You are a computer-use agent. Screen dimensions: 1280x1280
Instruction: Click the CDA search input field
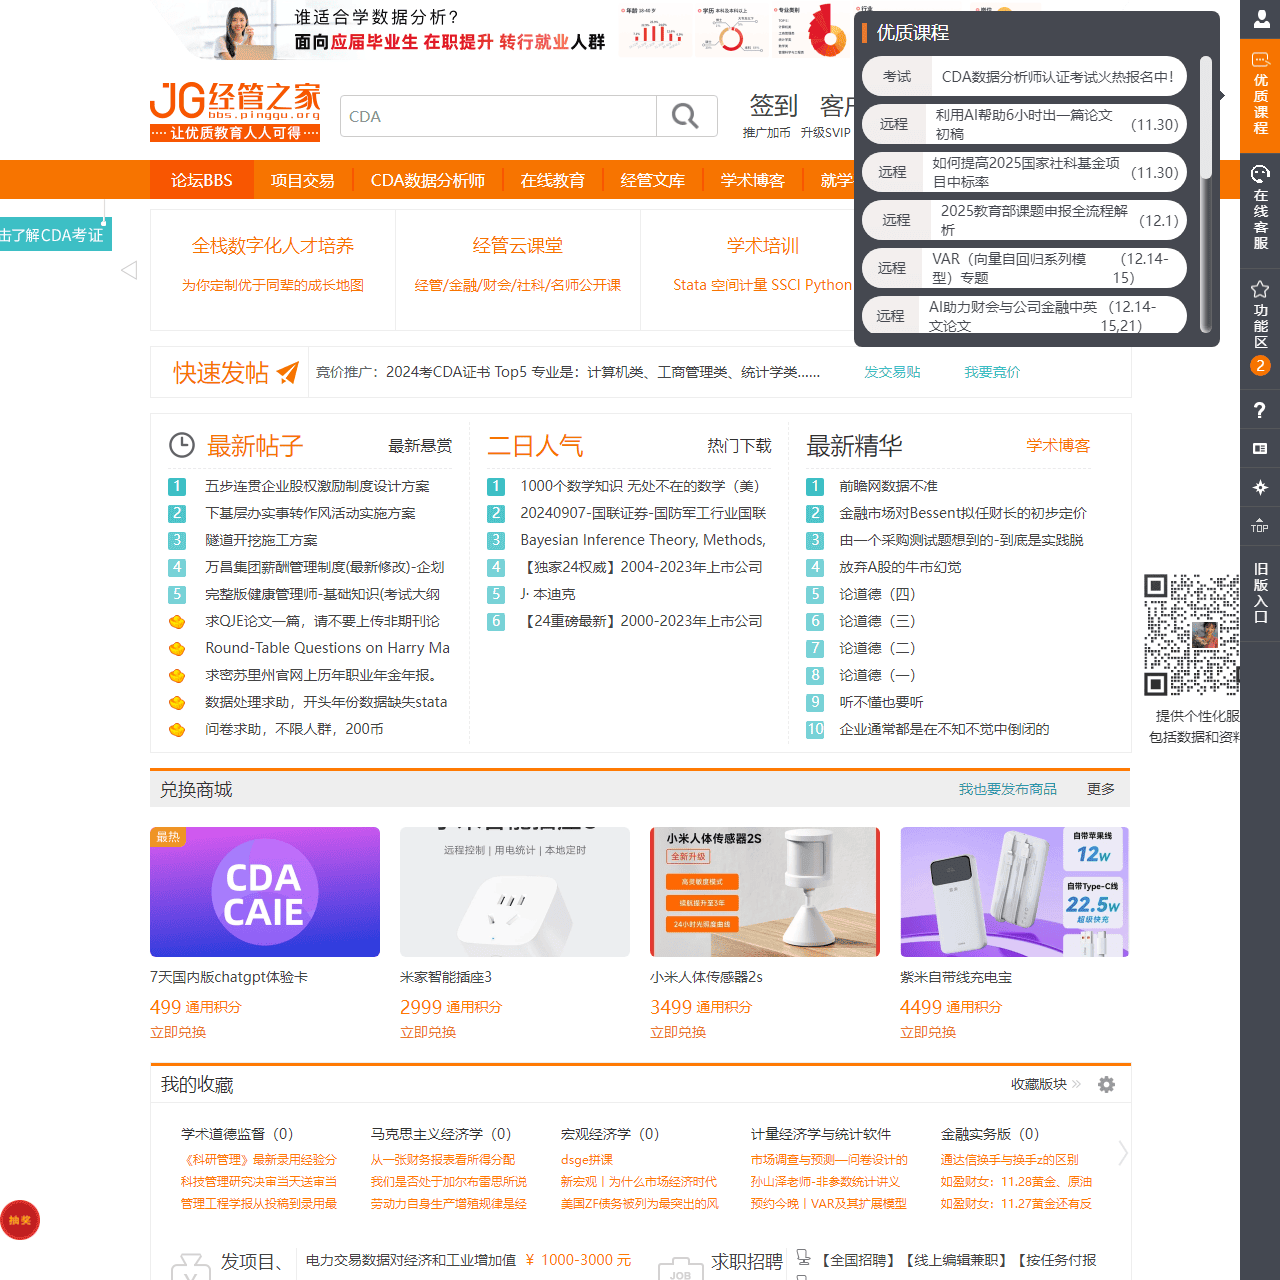pos(498,116)
